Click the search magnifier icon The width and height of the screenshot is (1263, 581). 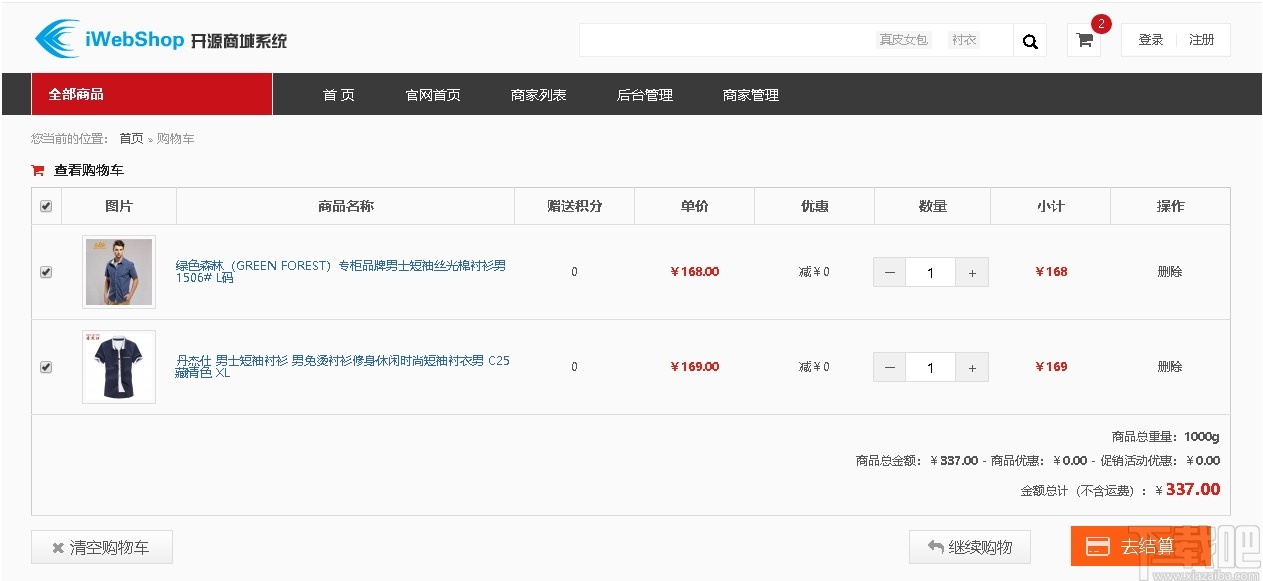tap(1030, 41)
